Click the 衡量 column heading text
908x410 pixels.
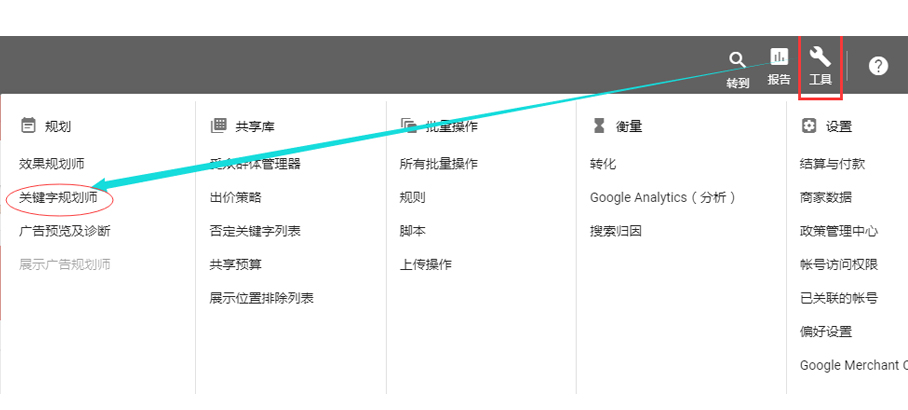(629, 126)
